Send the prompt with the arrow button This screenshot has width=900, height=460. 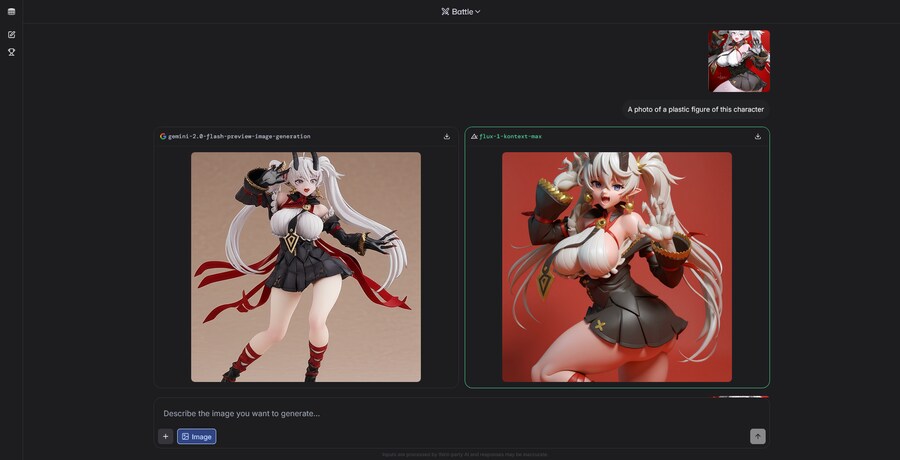point(758,436)
